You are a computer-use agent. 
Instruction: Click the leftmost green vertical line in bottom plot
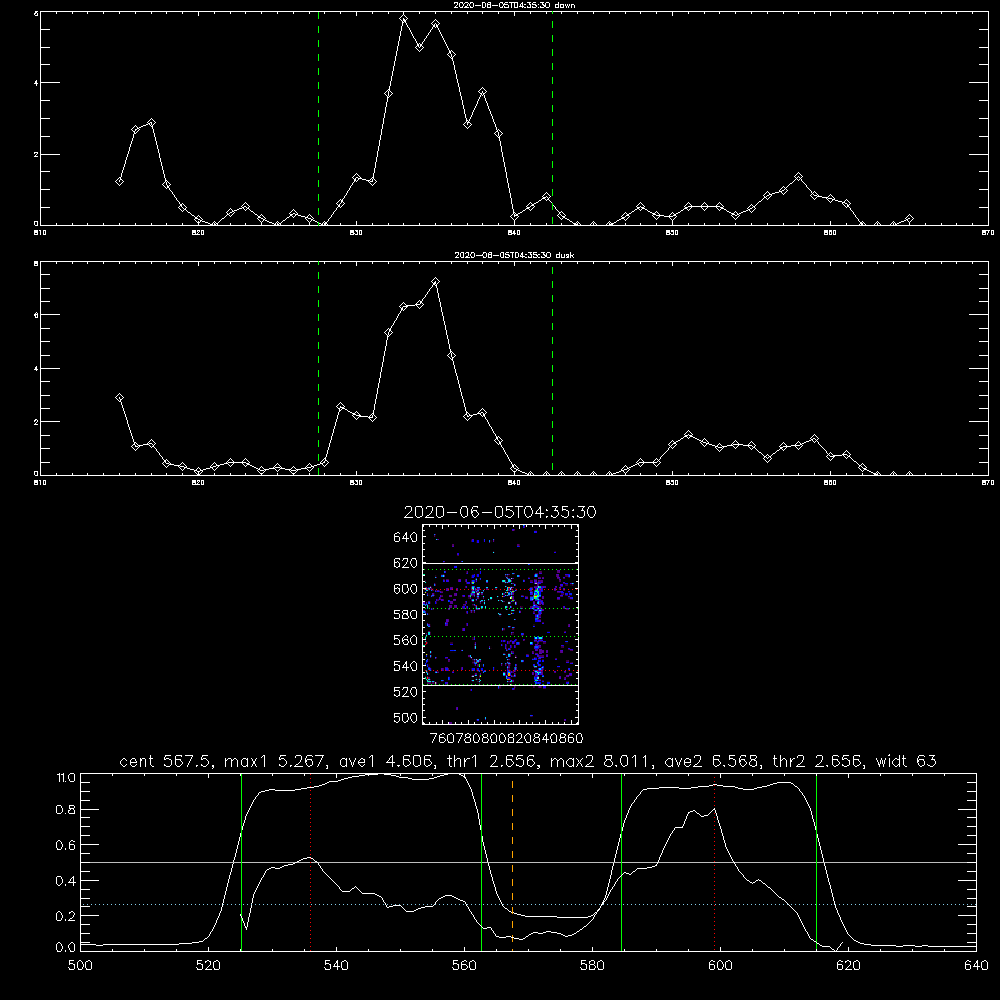click(241, 861)
